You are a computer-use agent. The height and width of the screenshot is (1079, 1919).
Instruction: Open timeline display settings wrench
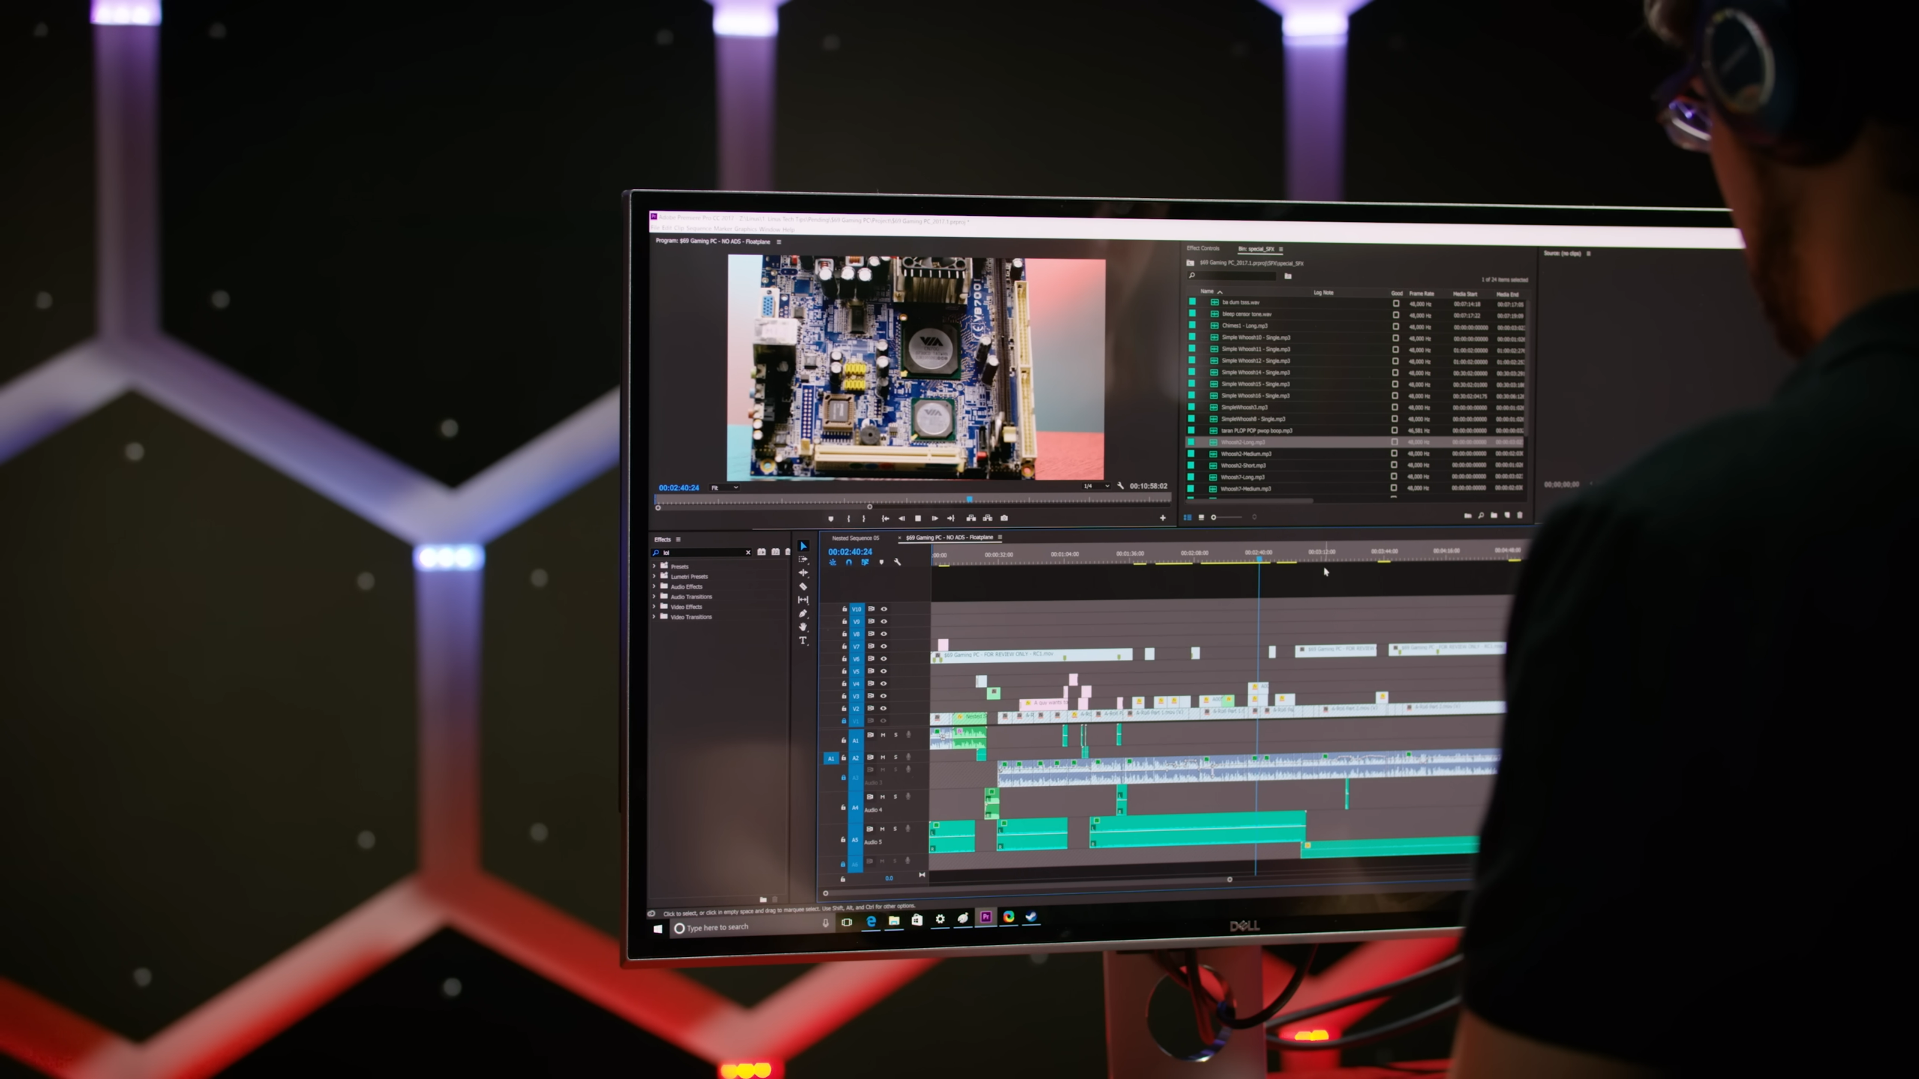tap(897, 563)
